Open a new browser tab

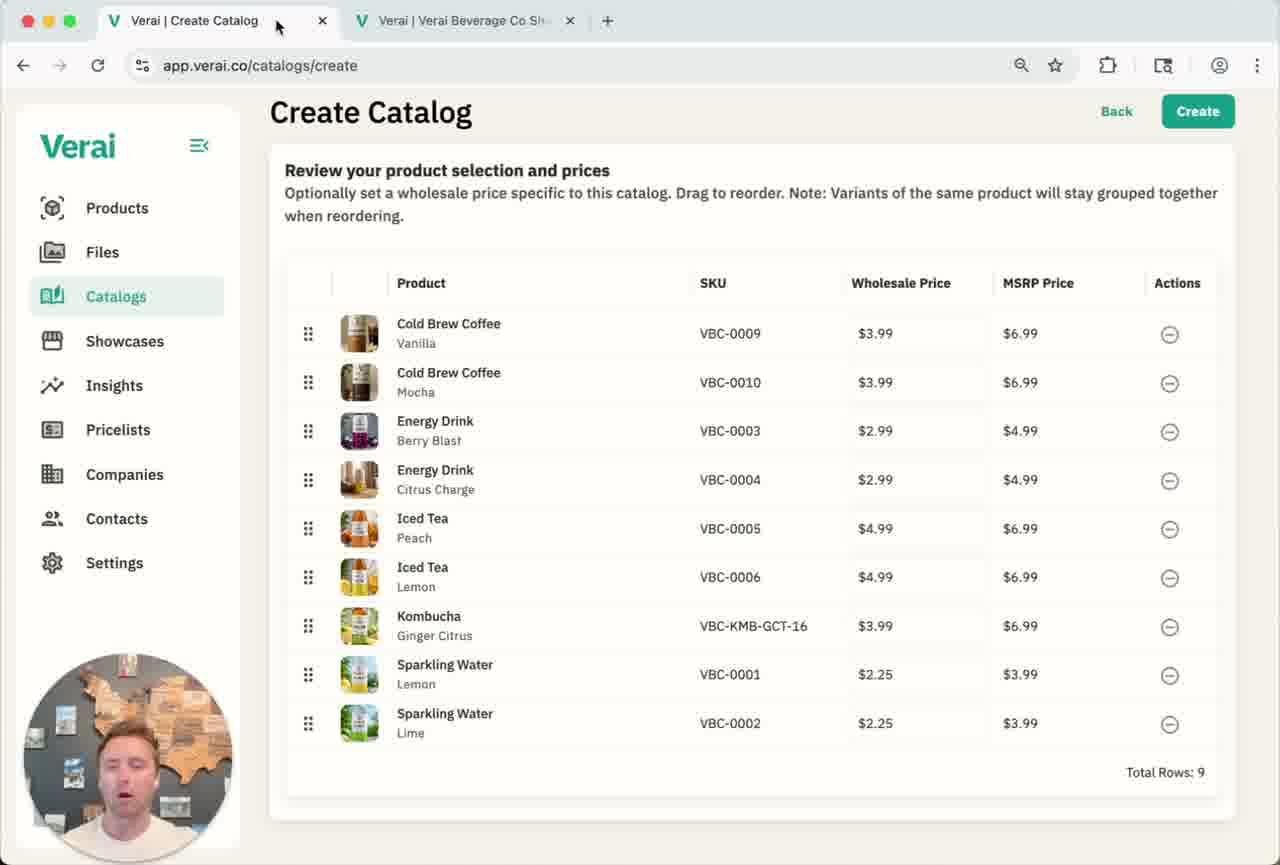(x=607, y=21)
